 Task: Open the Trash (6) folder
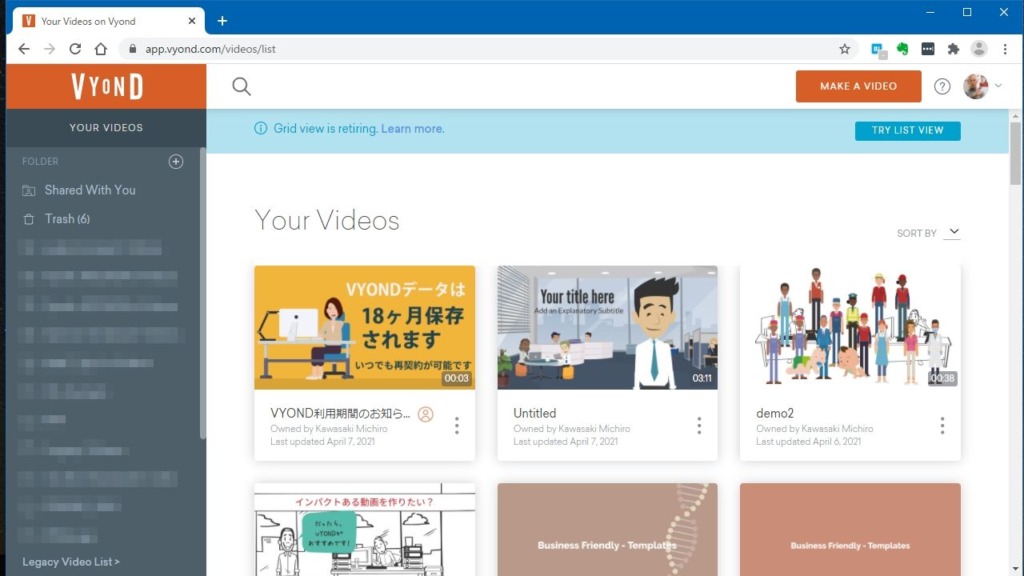click(x=67, y=219)
